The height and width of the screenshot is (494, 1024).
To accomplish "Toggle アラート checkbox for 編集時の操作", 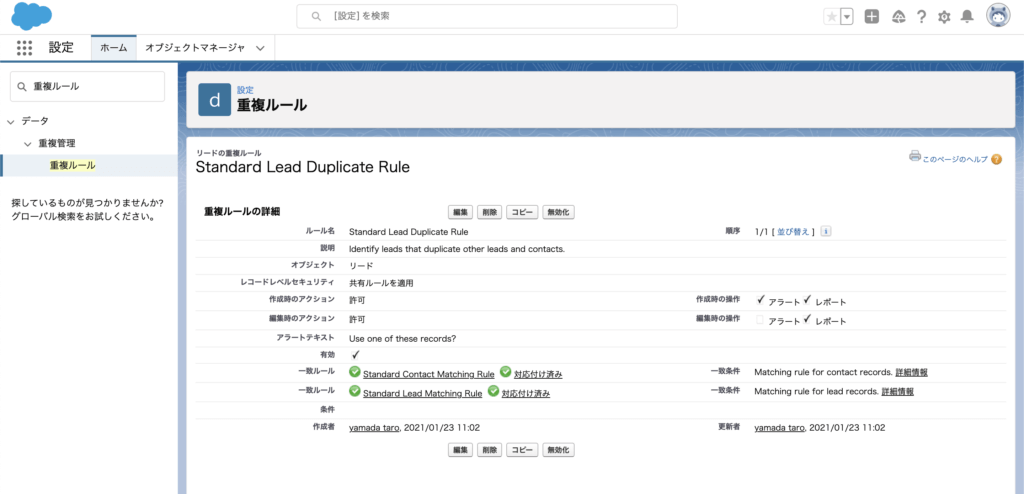I will tap(760, 321).
